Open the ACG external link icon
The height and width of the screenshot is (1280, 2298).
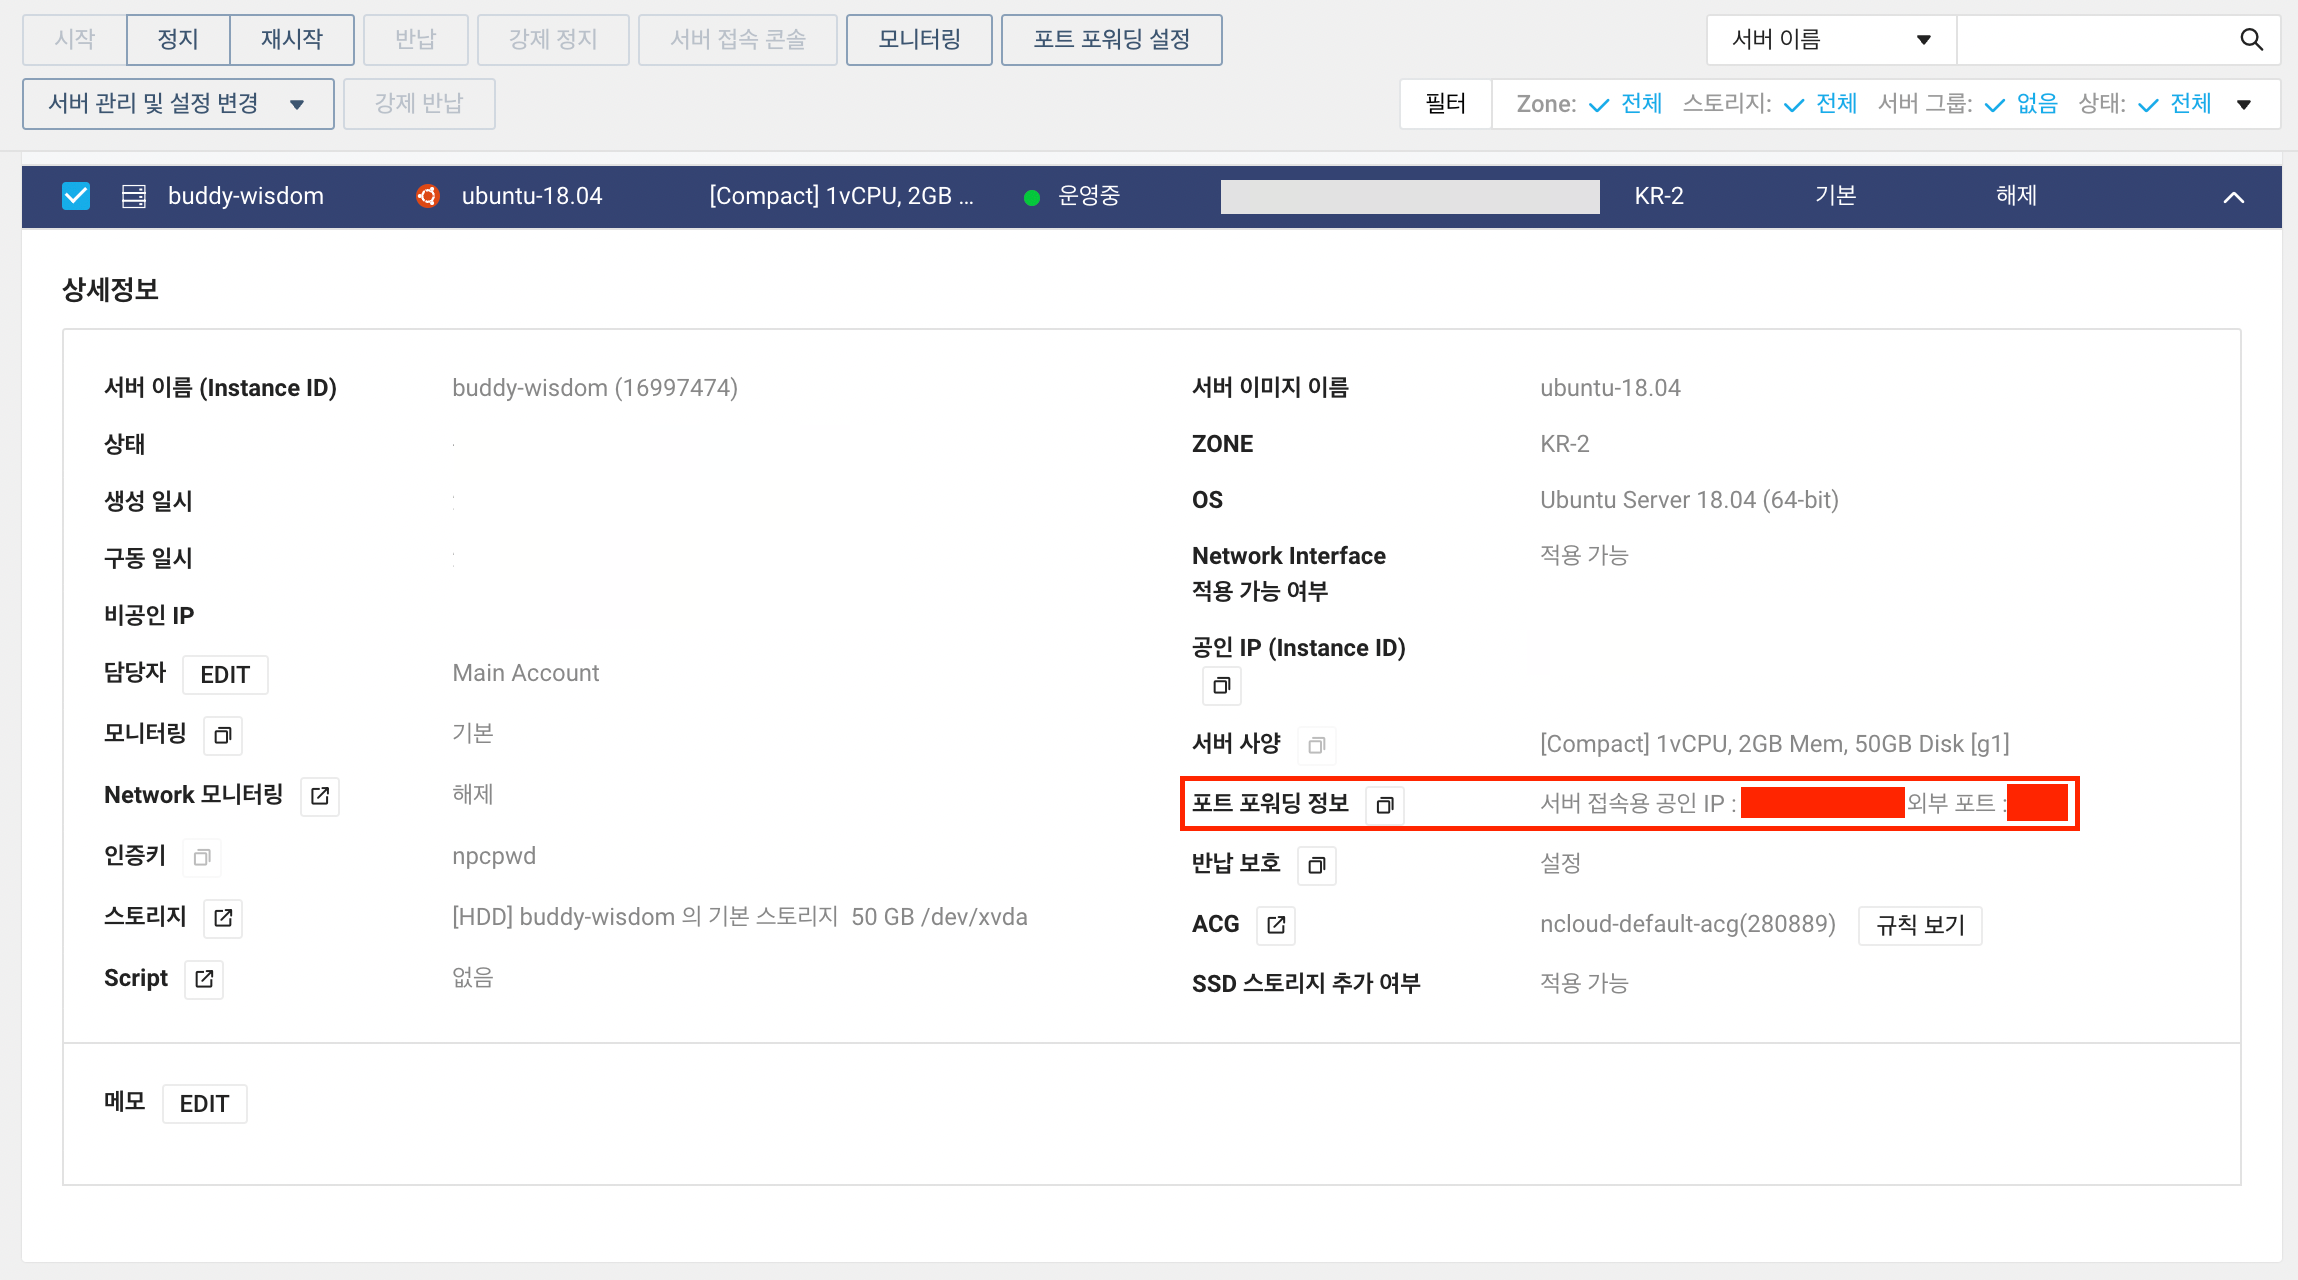click(1276, 925)
